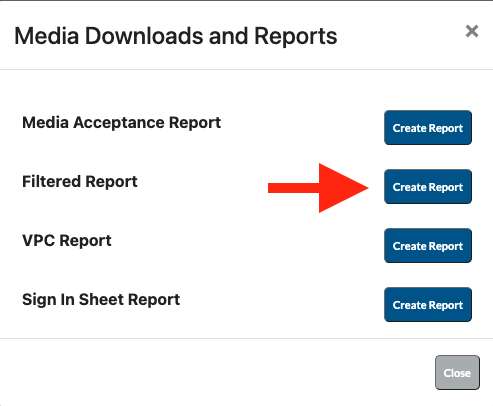Image resolution: width=493 pixels, height=406 pixels.
Task: Click the 'Media Acceptance Report' label
Action: 121,123
